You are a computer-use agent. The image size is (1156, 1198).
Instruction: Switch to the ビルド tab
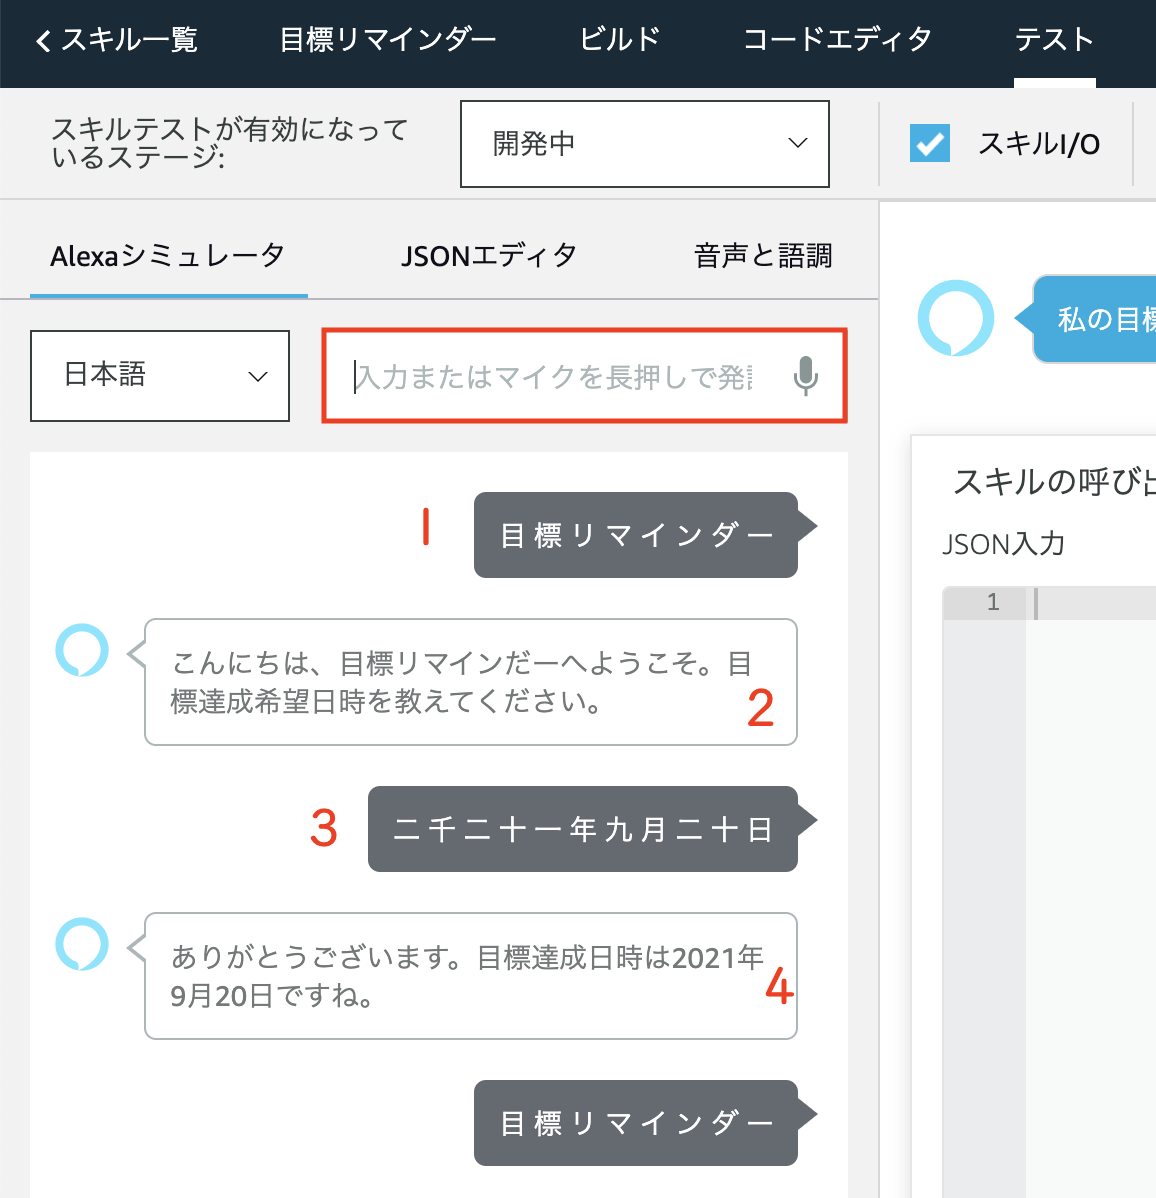620,40
